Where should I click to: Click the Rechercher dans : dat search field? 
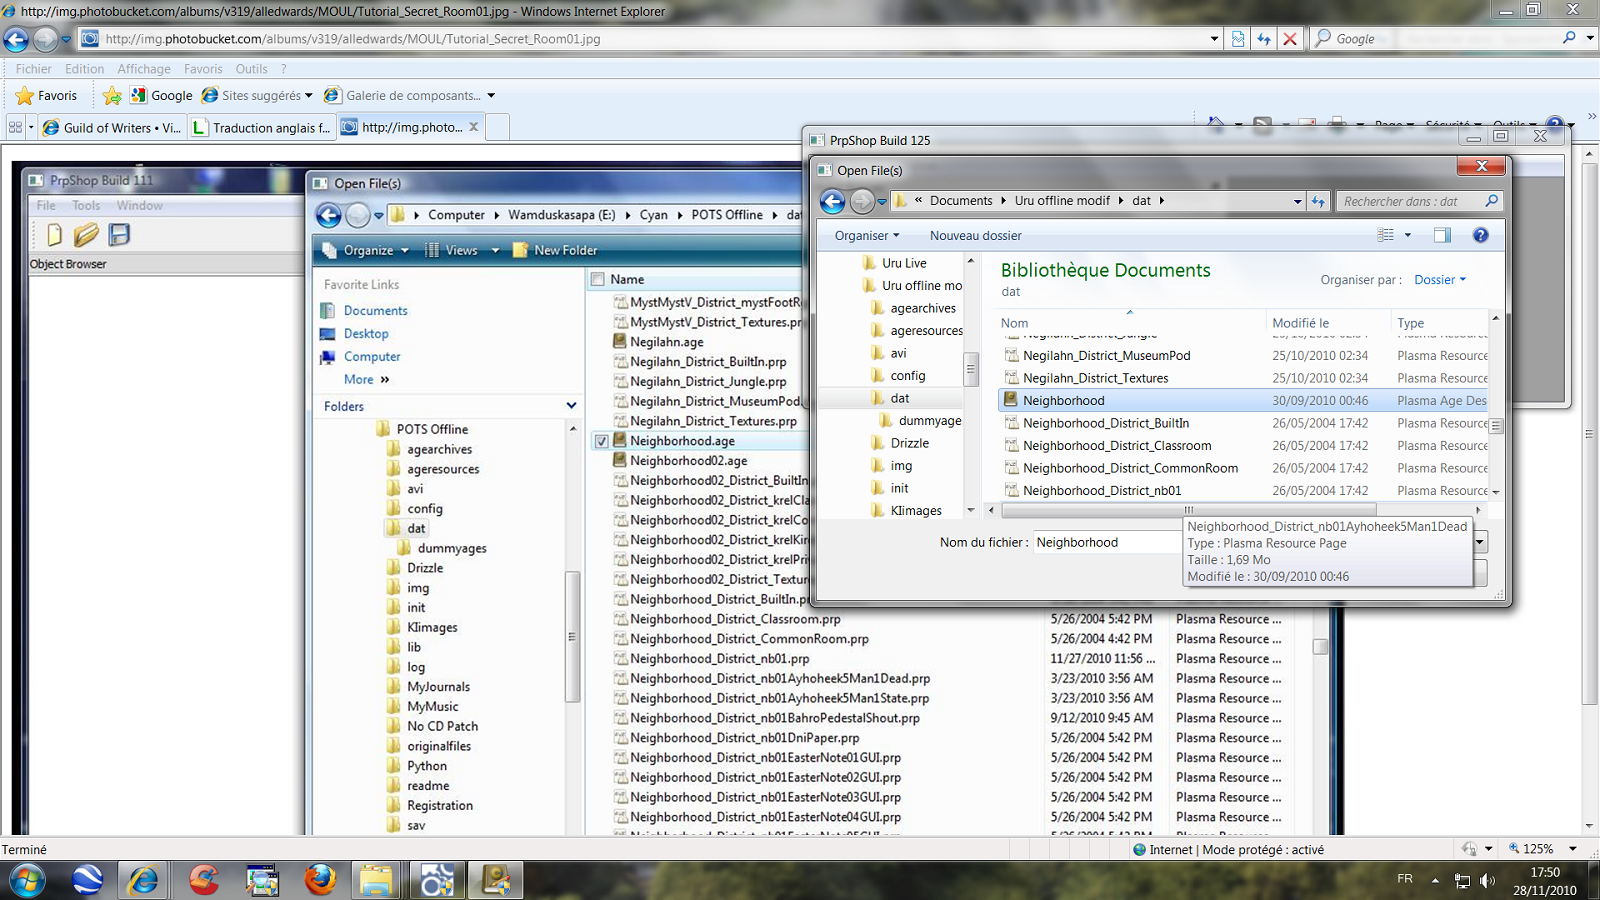pyautogui.click(x=1420, y=201)
